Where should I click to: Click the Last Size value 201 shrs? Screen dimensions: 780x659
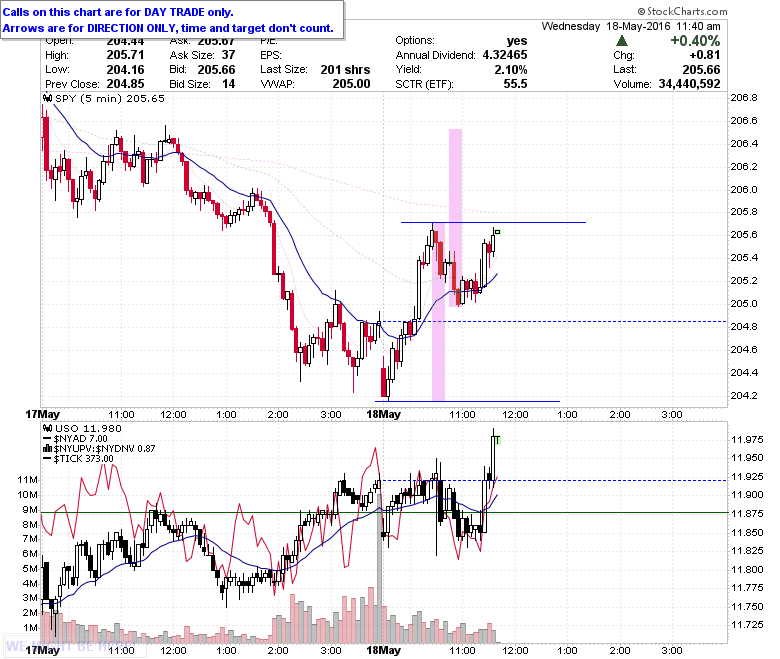click(345, 70)
